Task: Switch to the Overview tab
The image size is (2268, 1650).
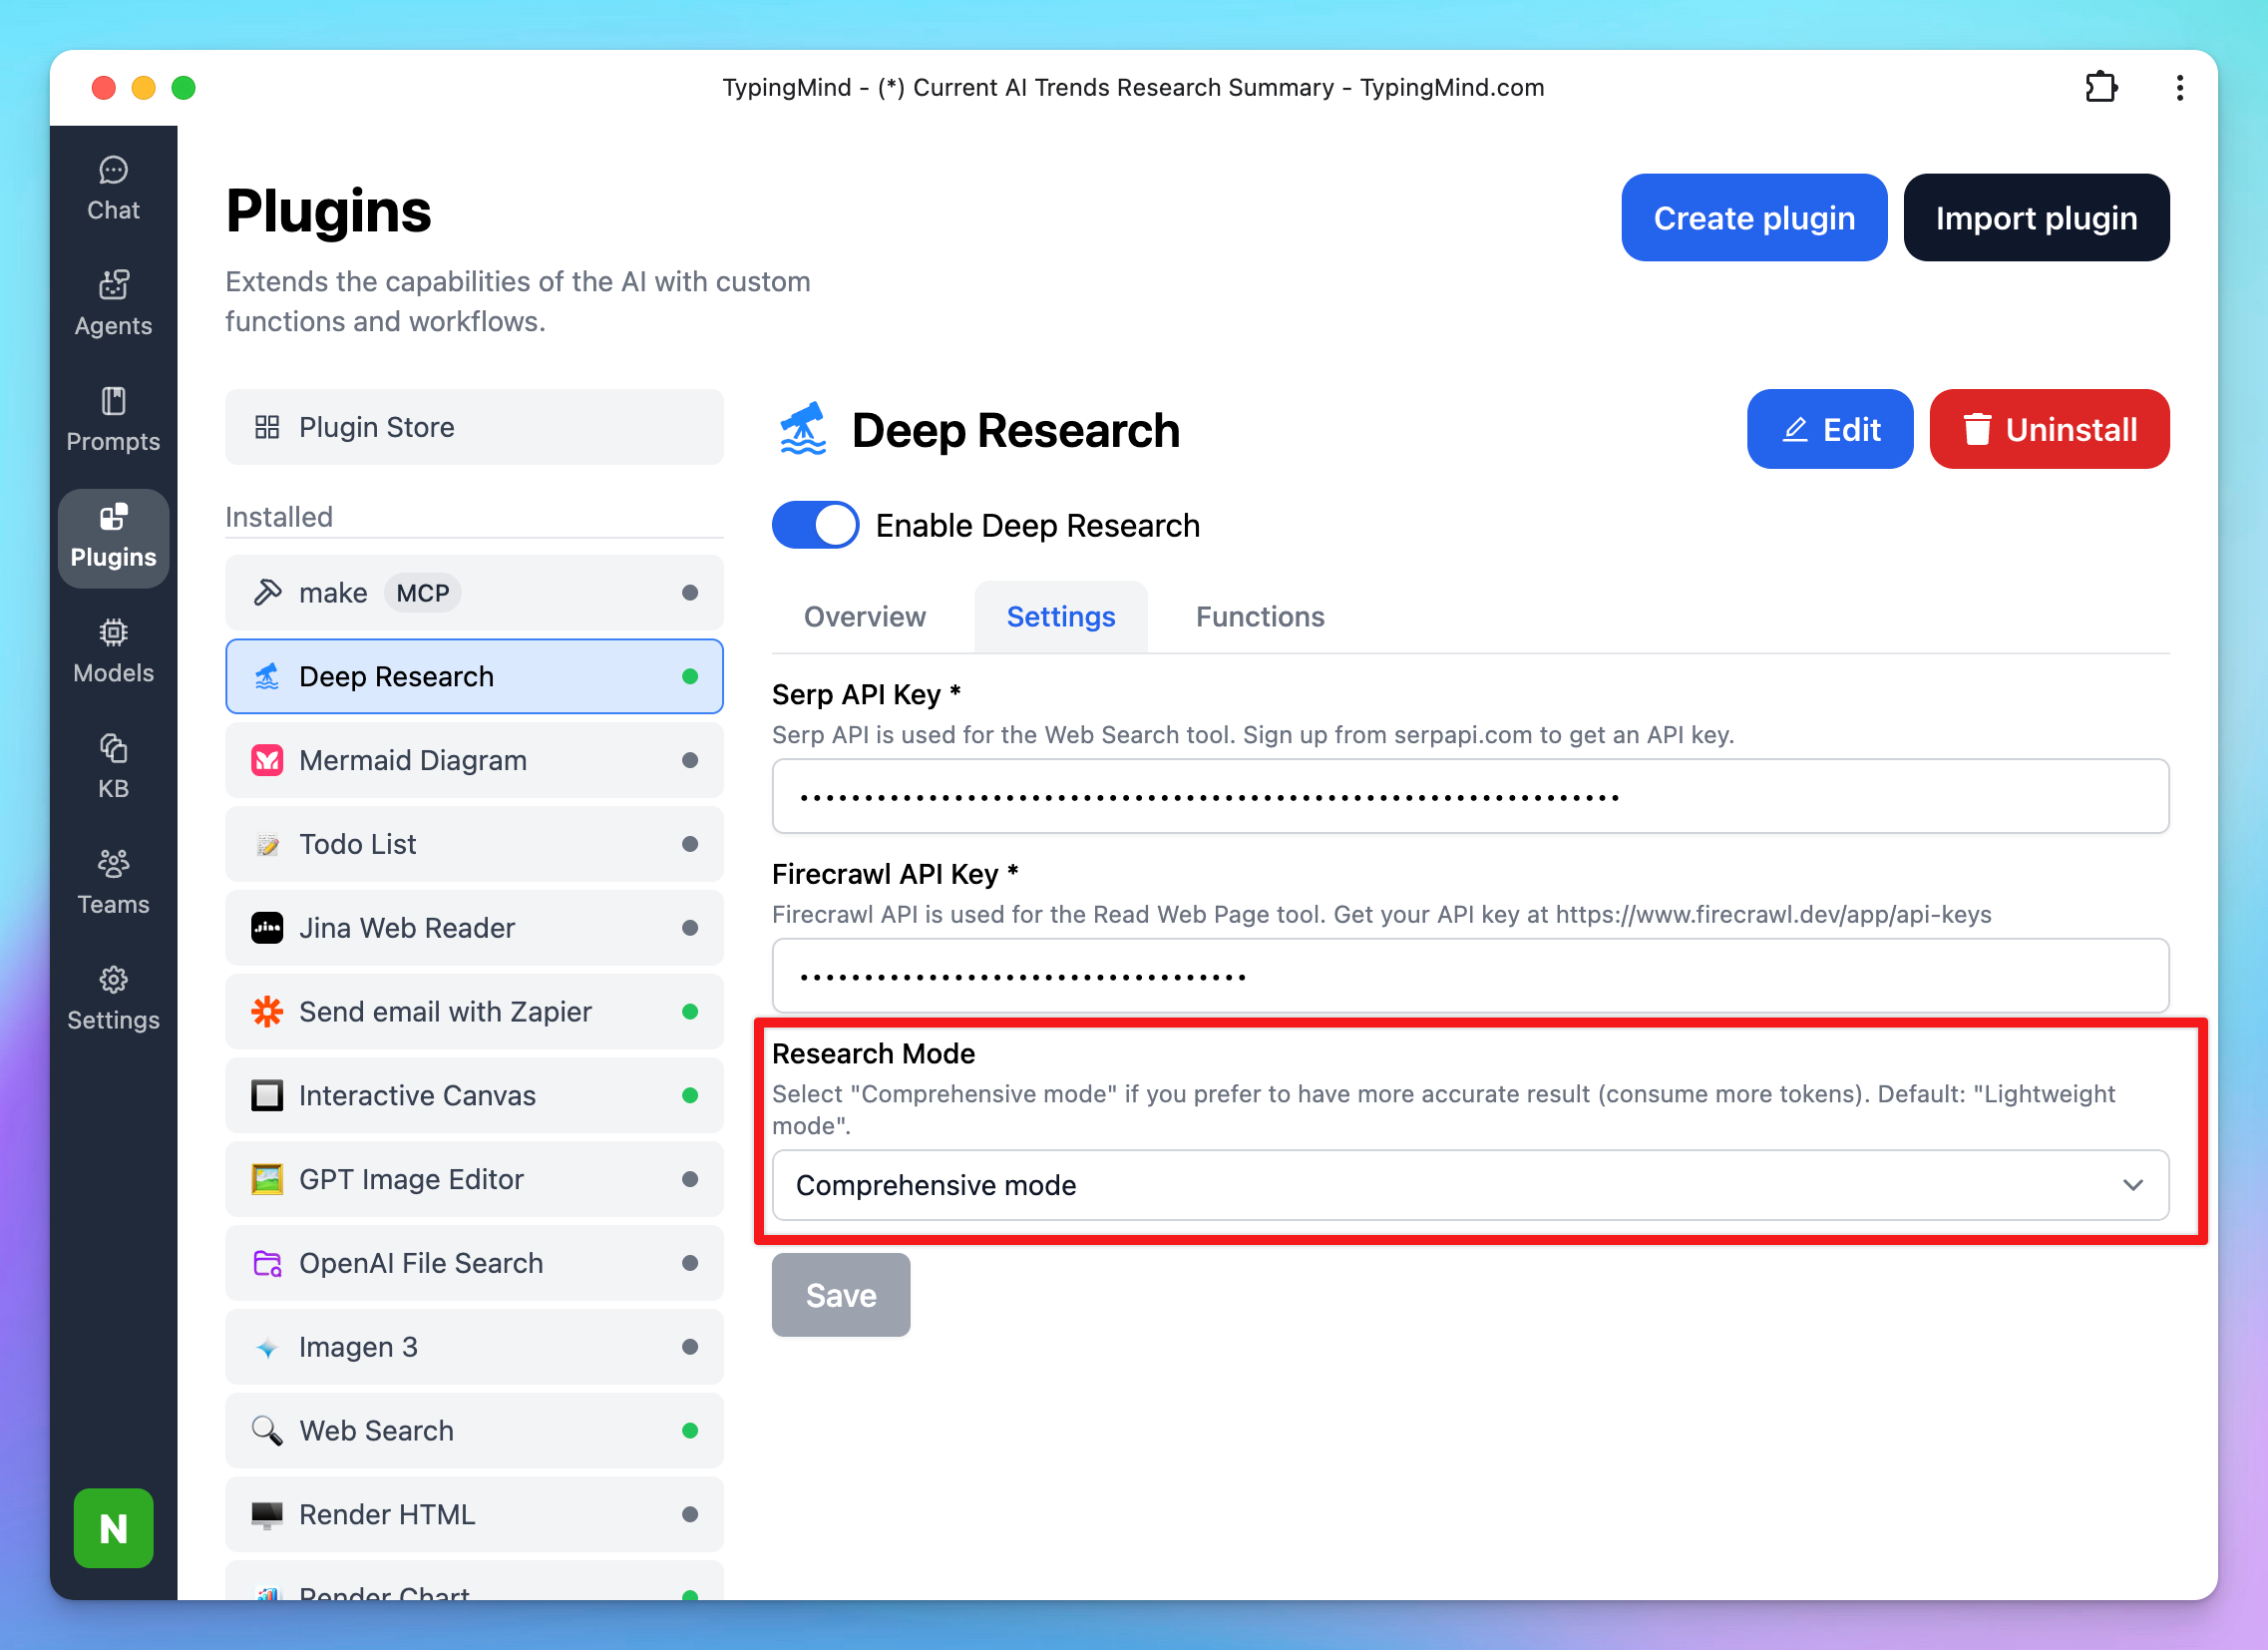Action: coord(865,617)
